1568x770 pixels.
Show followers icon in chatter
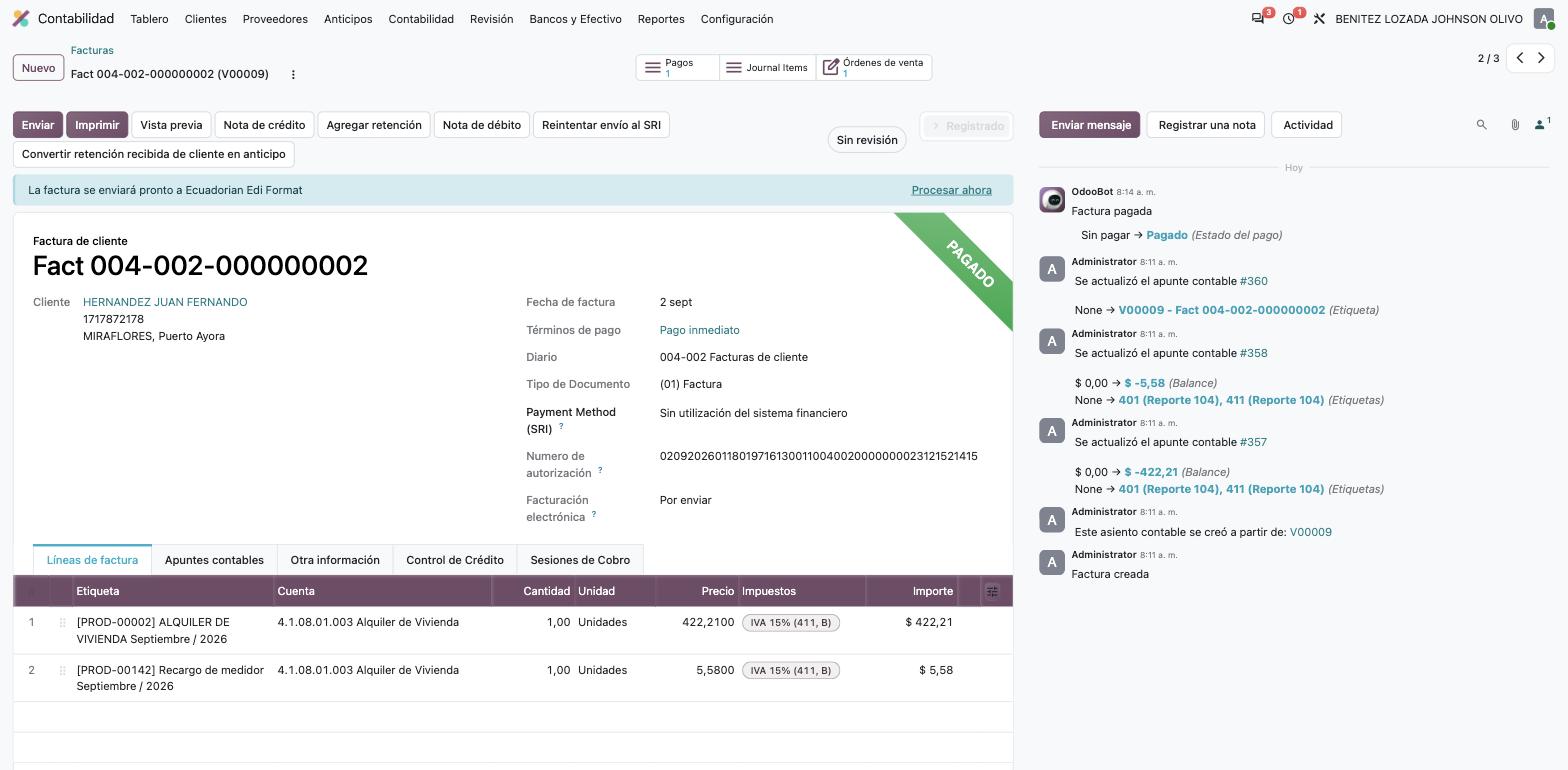coord(1542,125)
